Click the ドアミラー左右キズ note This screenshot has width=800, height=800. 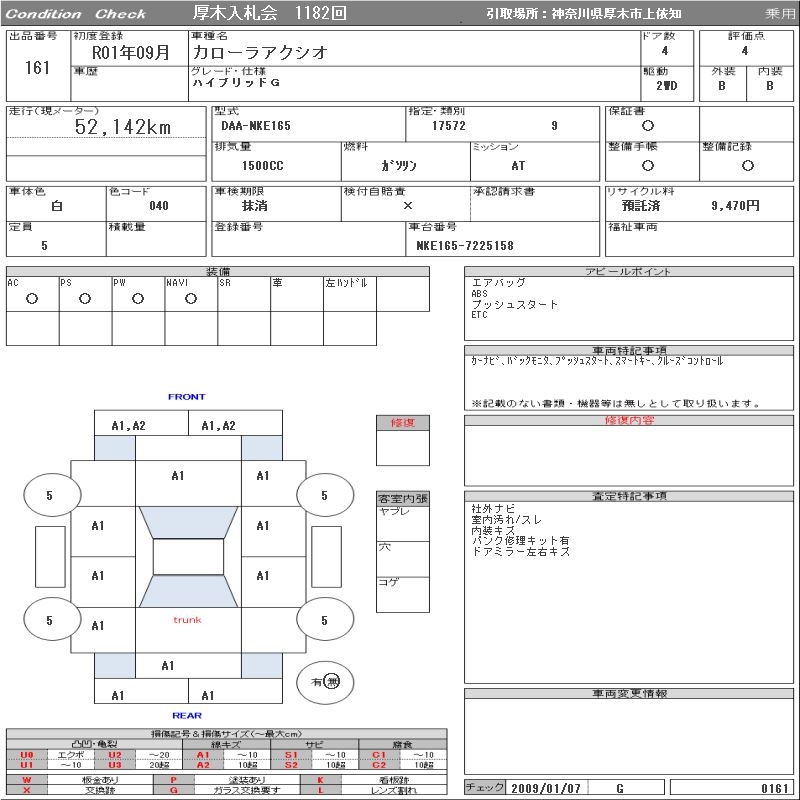pyautogui.click(x=520, y=552)
